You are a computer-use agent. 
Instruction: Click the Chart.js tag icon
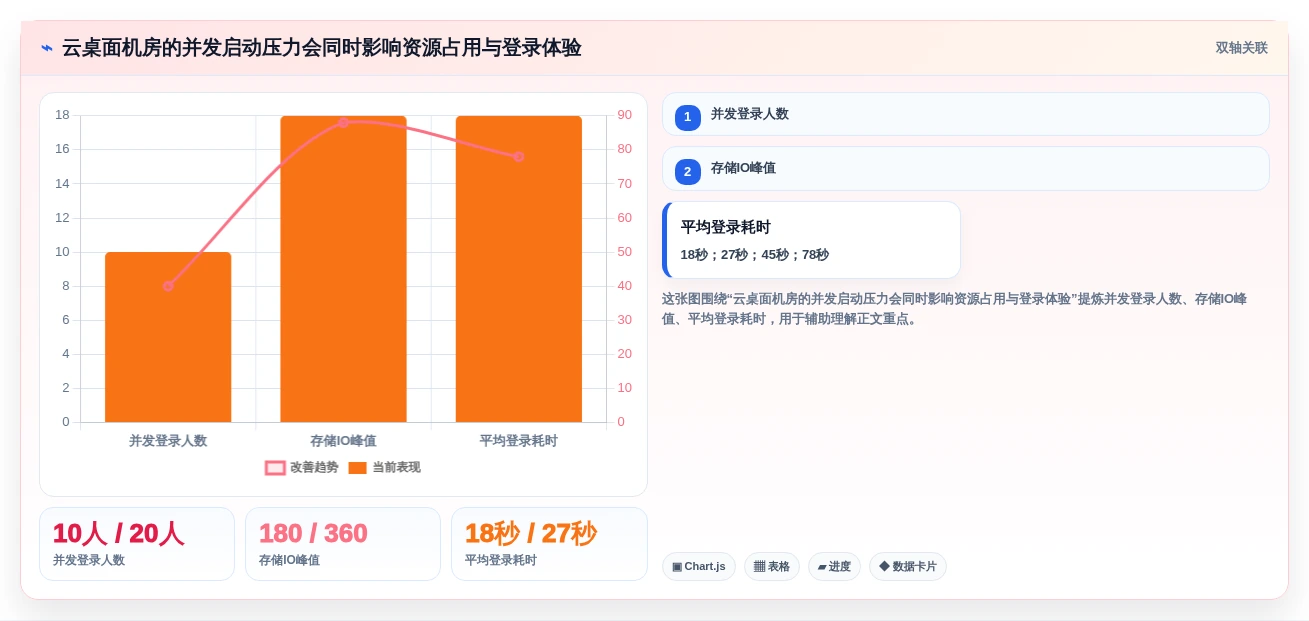pyautogui.click(x=677, y=567)
